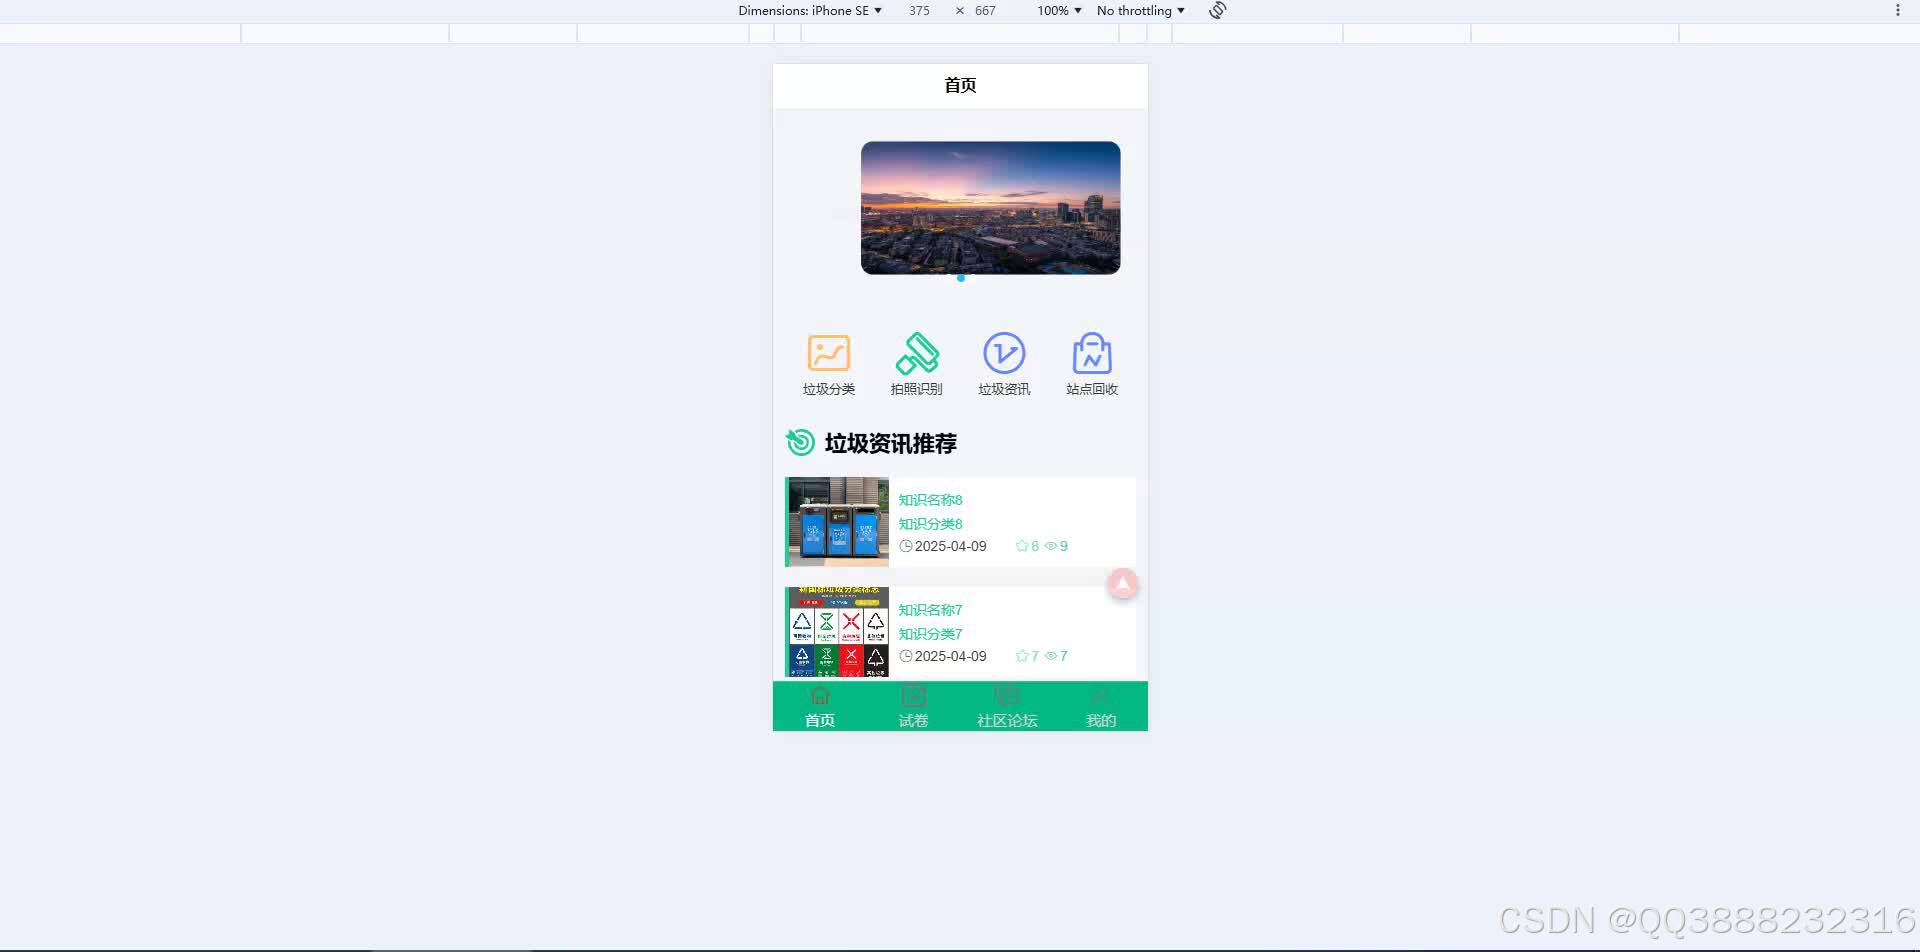Open the No throttling dropdown

pyautogui.click(x=1140, y=10)
